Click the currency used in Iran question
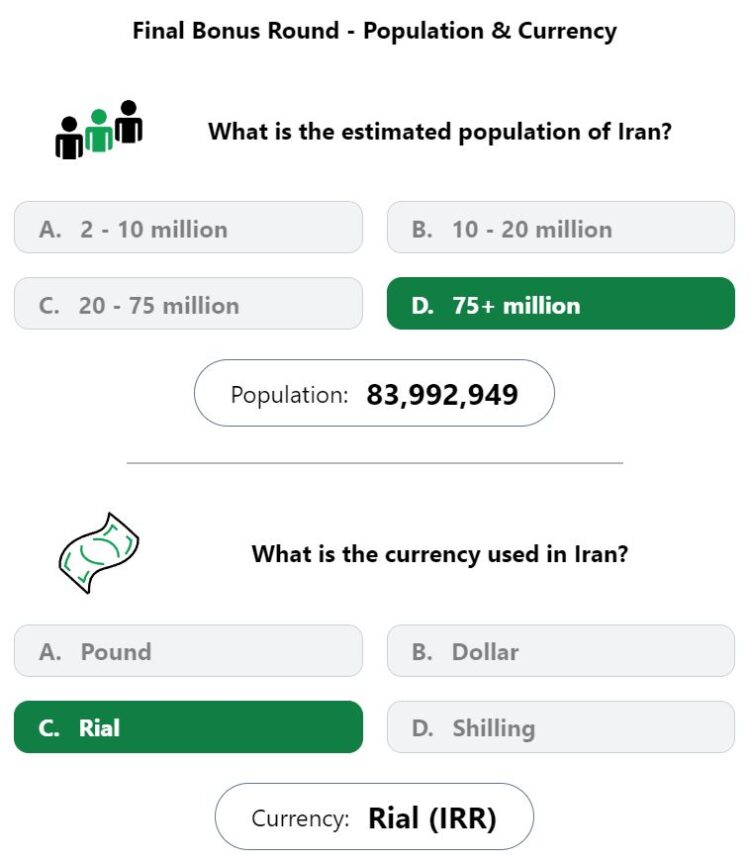 coord(440,554)
